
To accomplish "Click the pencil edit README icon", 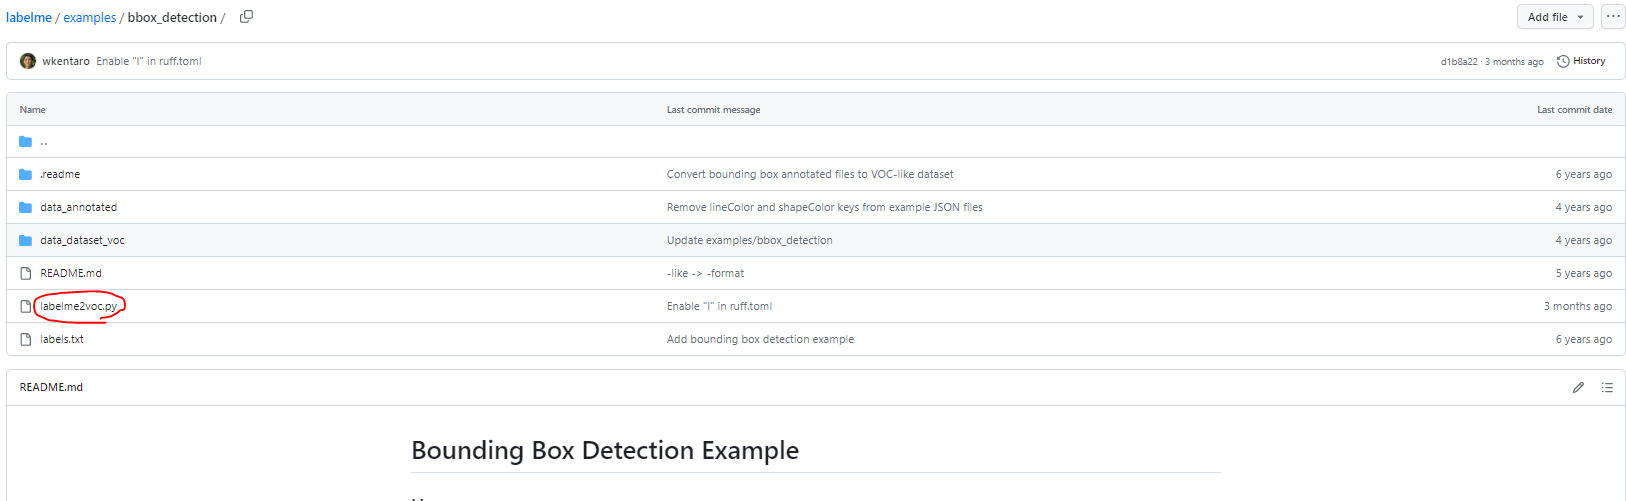I will (1578, 387).
